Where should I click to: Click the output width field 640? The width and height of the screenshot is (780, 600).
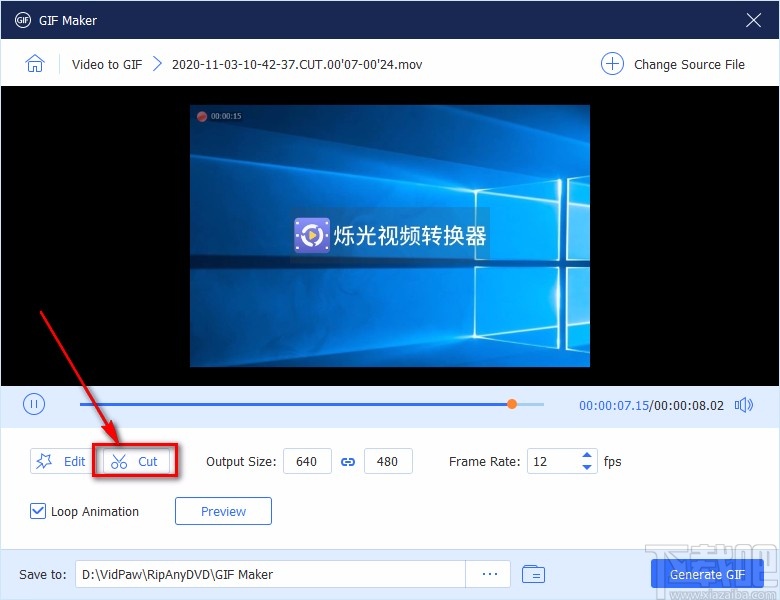coord(307,461)
